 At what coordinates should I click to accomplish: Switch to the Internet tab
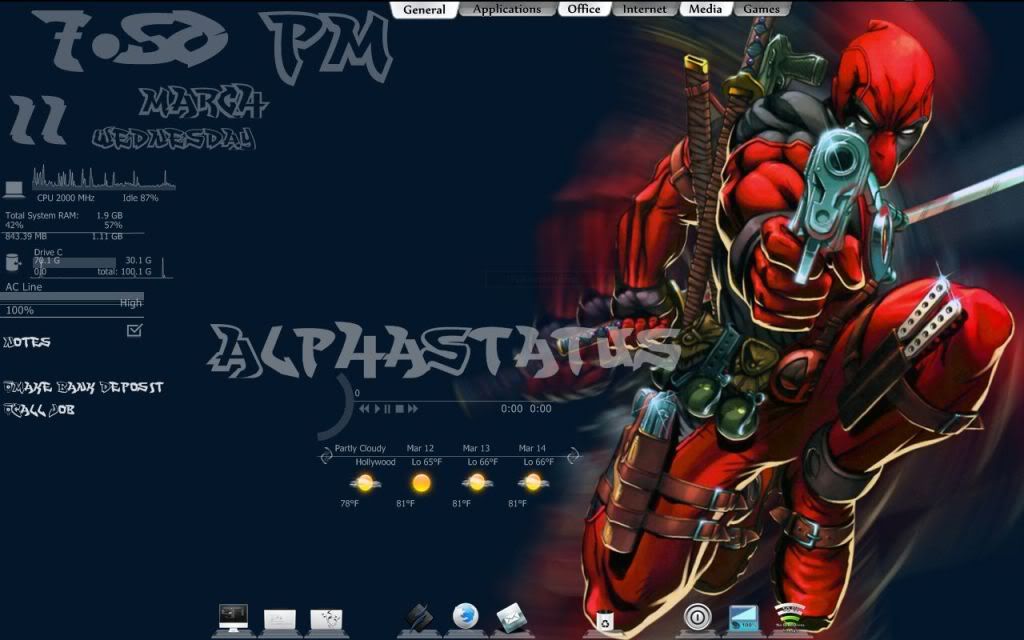click(x=644, y=9)
